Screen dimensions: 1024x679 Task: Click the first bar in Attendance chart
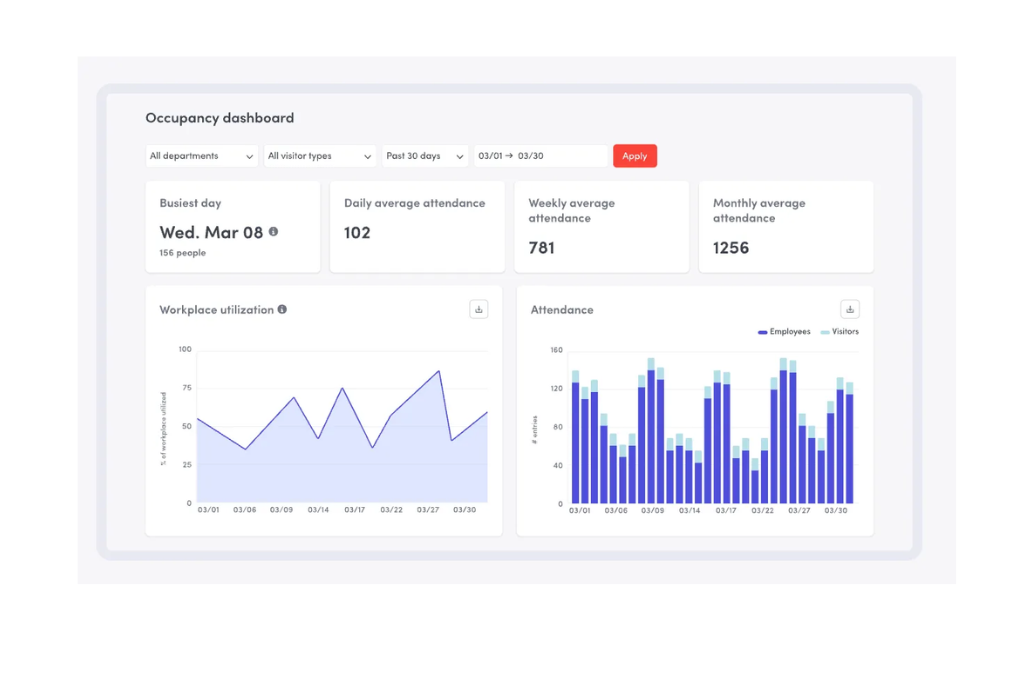coord(576,440)
